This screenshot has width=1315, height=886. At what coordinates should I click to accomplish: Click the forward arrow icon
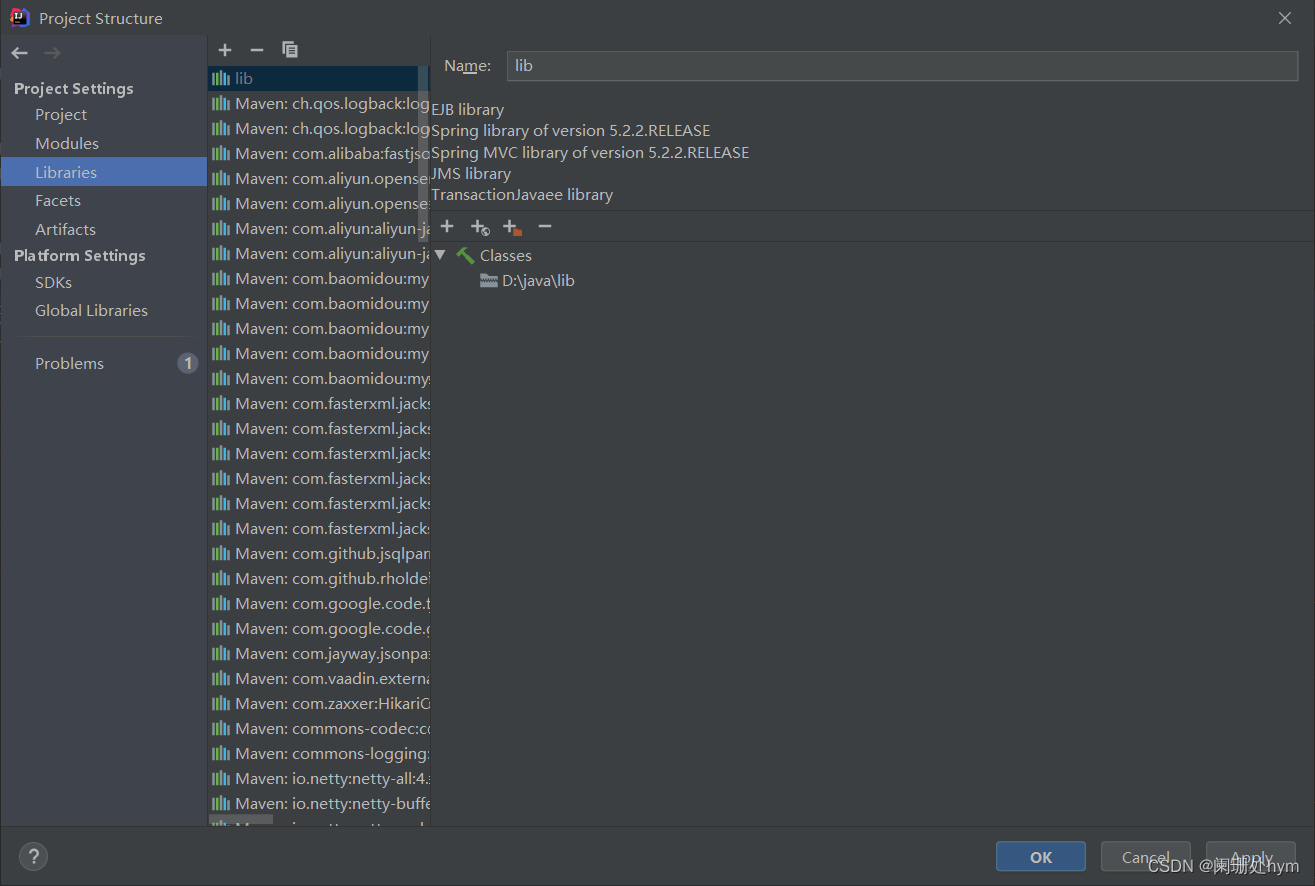[52, 53]
